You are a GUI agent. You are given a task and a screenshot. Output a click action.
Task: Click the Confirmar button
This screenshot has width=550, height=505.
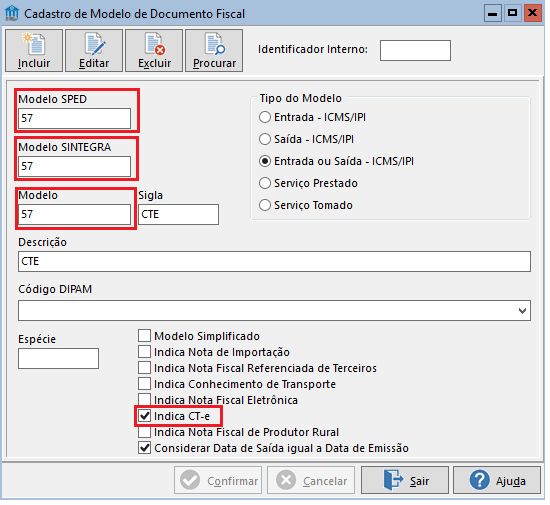click(218, 480)
